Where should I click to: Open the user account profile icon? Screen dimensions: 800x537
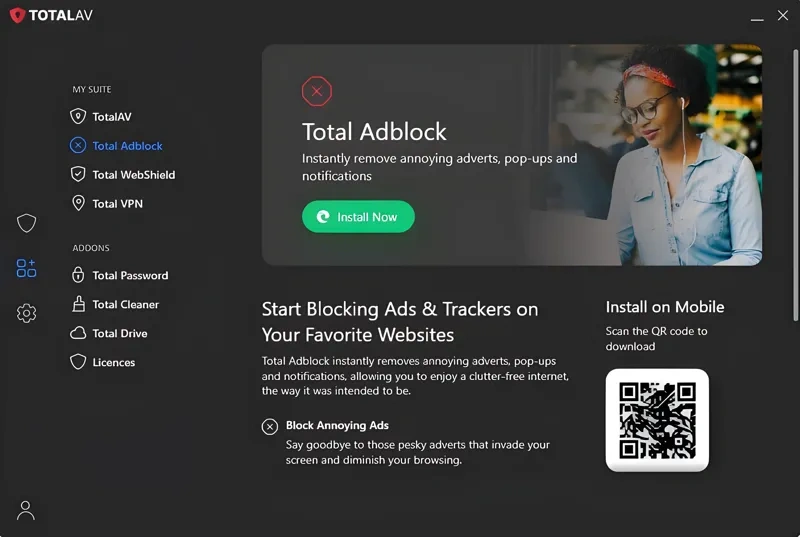(x=26, y=510)
